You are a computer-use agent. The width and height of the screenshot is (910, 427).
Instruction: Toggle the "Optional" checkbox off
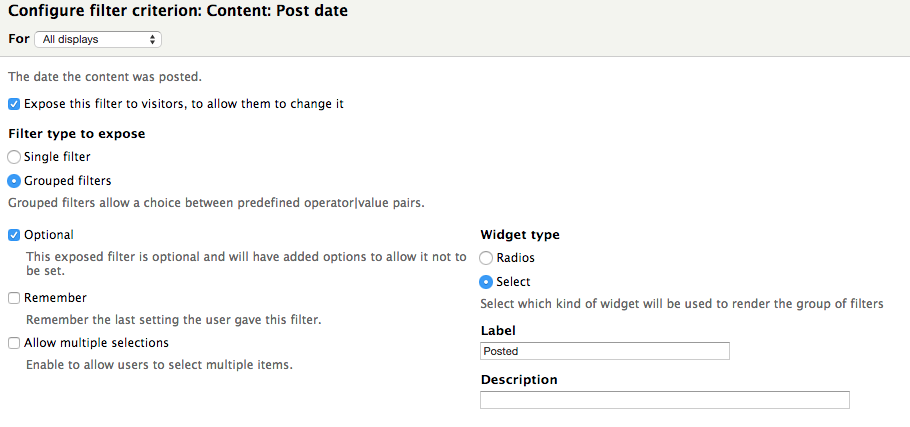[x=14, y=235]
